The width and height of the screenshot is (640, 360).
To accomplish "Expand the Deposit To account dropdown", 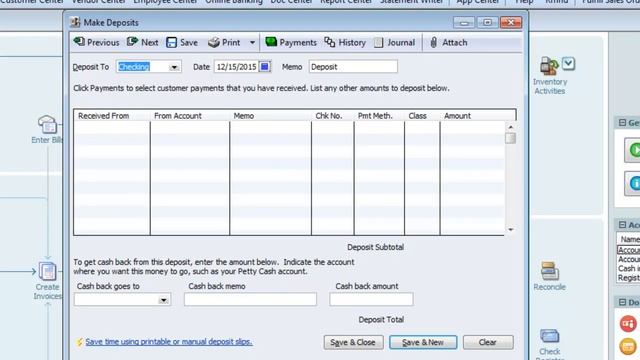I will [174, 67].
